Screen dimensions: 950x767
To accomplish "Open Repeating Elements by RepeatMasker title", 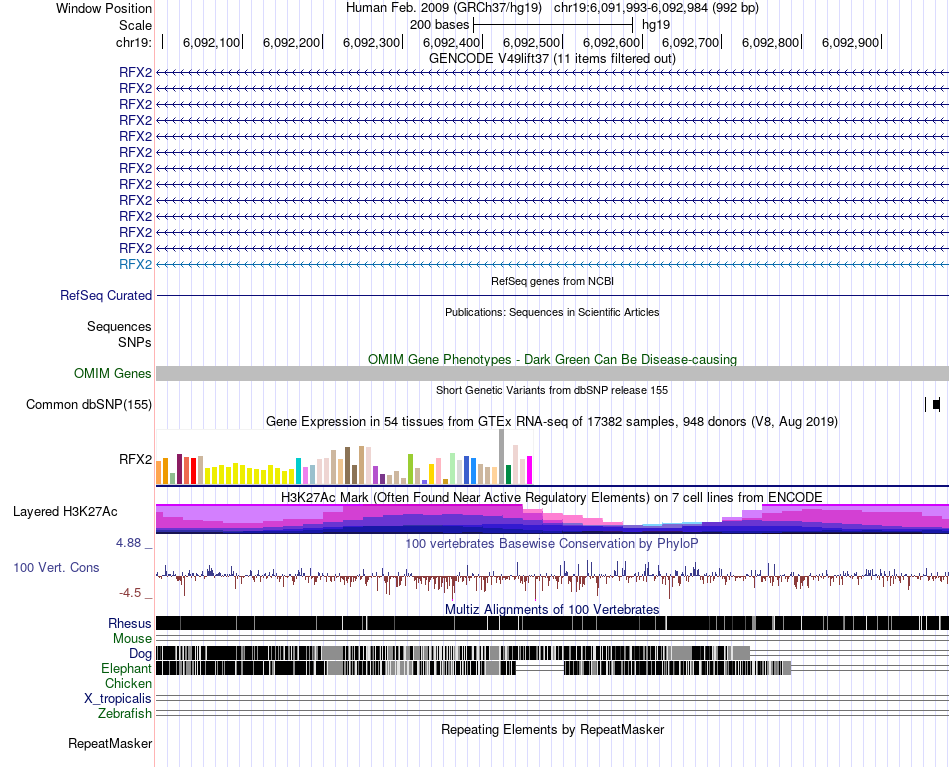I will (x=552, y=729).
